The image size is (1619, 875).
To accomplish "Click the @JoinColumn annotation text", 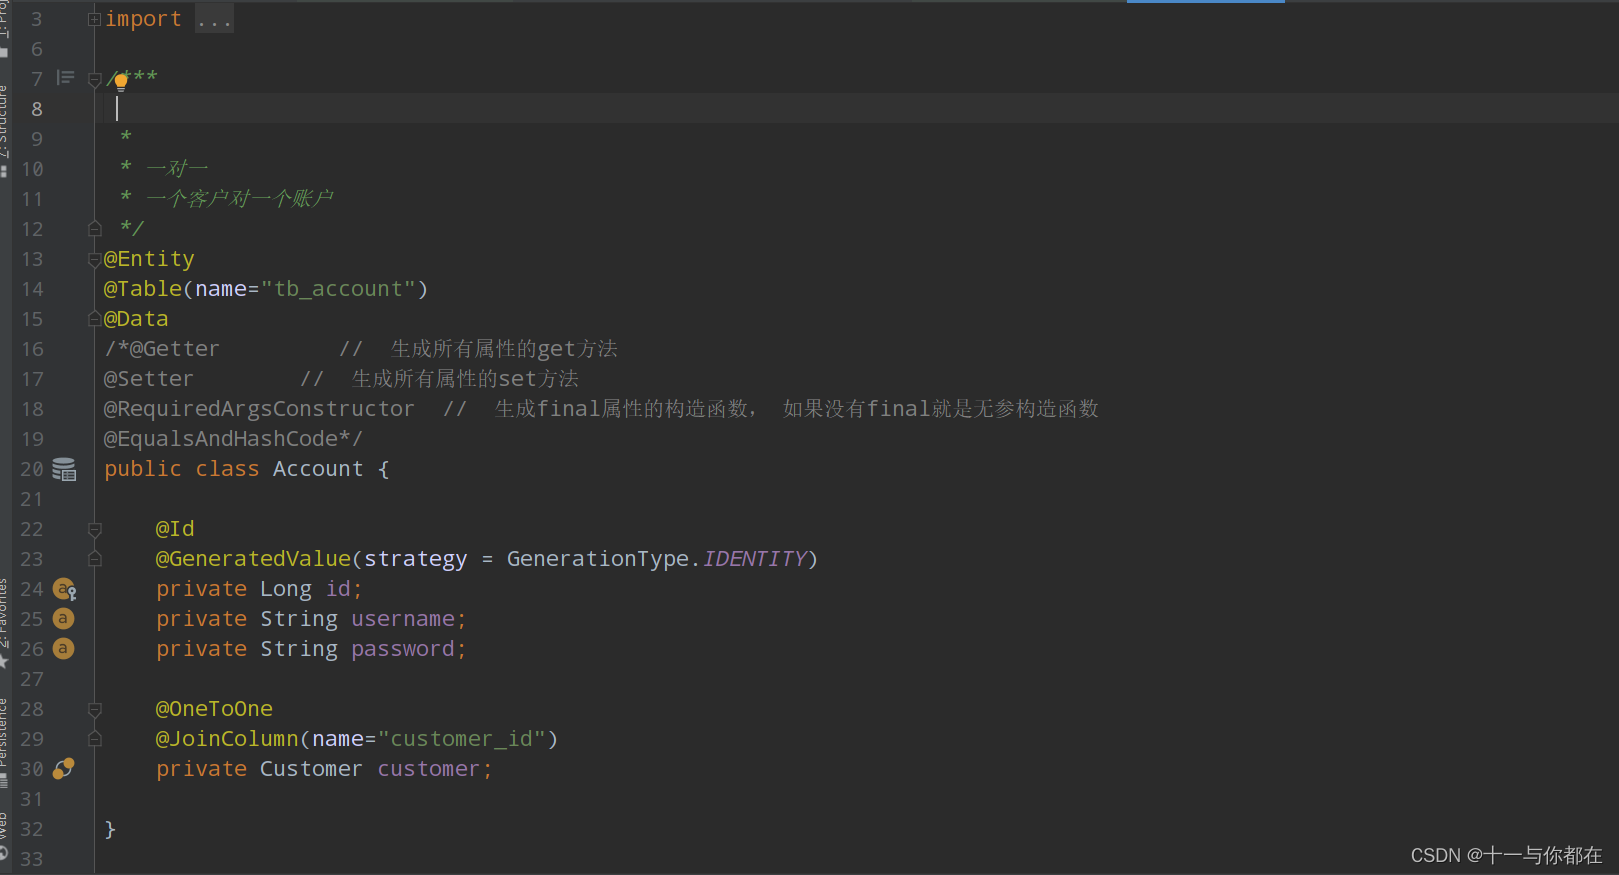I will click(x=227, y=739).
